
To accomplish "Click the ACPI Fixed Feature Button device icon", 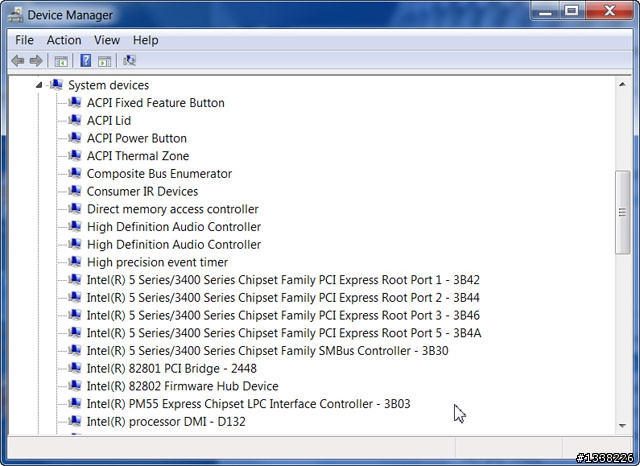I will pos(75,102).
